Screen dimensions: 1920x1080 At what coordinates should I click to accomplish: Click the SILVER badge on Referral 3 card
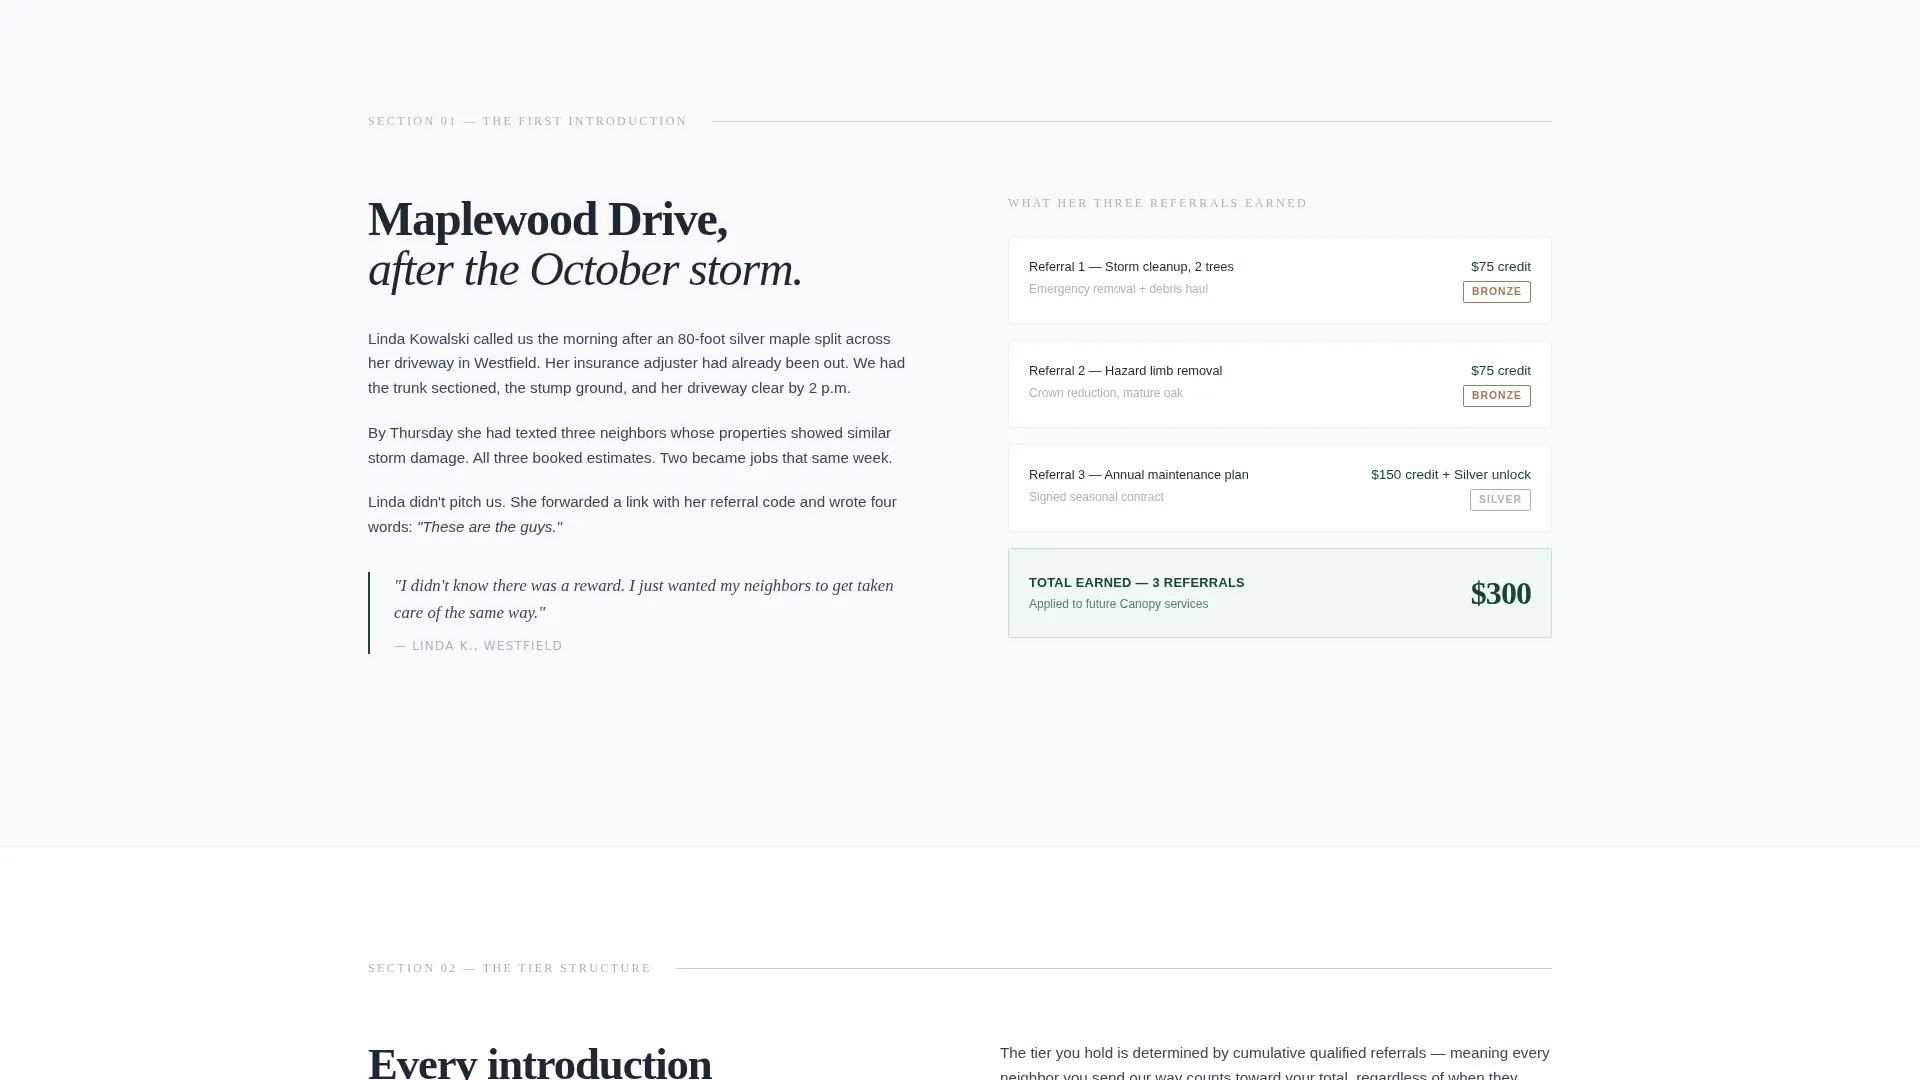[x=1500, y=500]
